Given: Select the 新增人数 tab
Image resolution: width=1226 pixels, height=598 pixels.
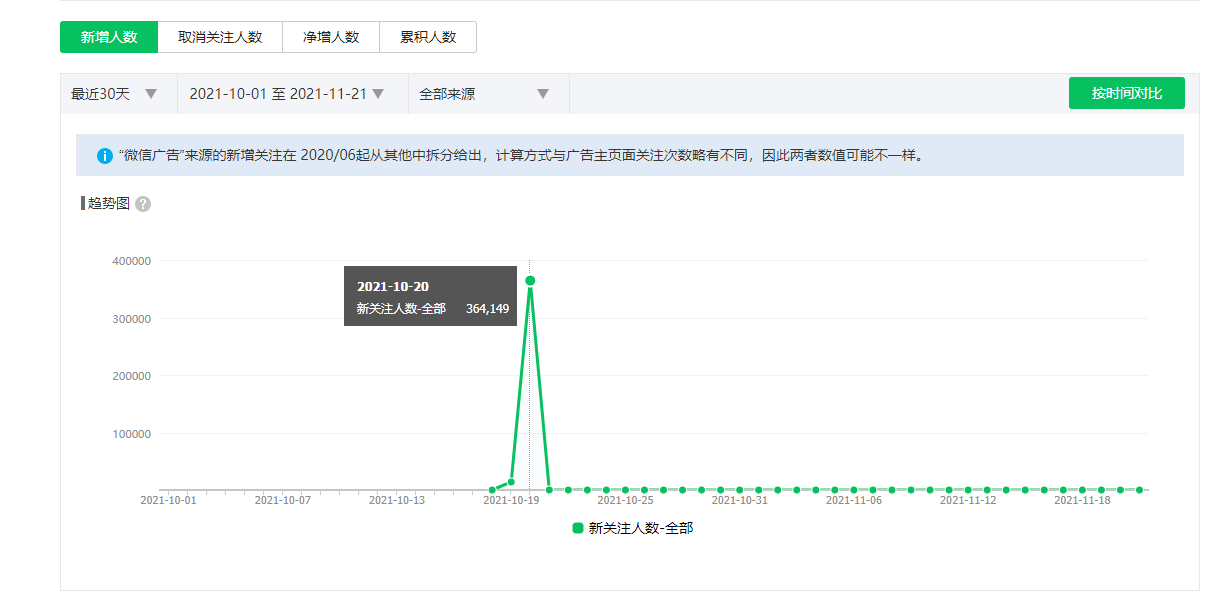Looking at the screenshot, I should click(x=109, y=37).
